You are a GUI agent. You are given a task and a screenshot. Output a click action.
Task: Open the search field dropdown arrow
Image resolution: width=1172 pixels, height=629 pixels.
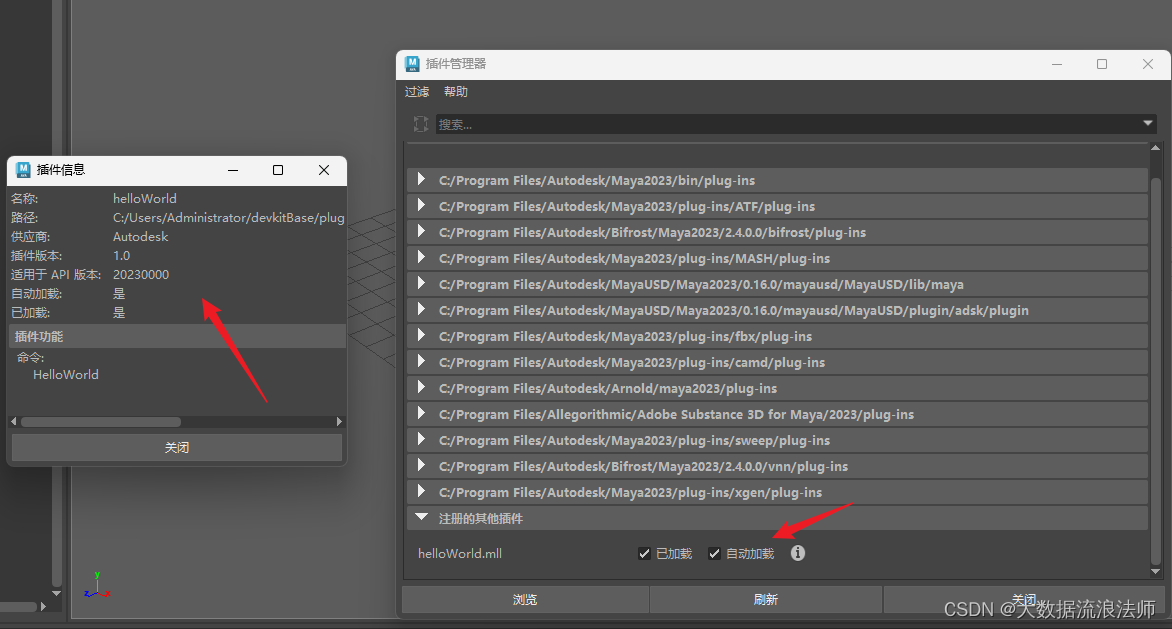1147,123
